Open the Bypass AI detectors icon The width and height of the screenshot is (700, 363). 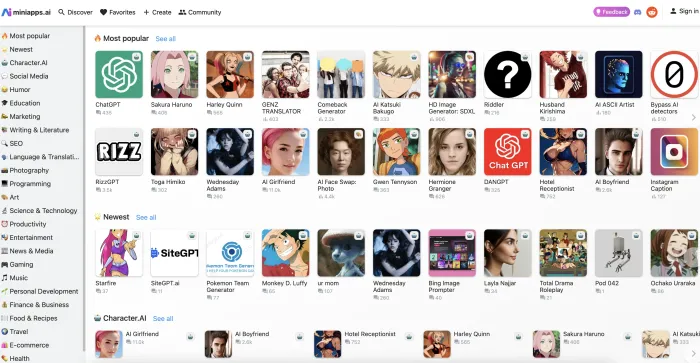(674, 75)
